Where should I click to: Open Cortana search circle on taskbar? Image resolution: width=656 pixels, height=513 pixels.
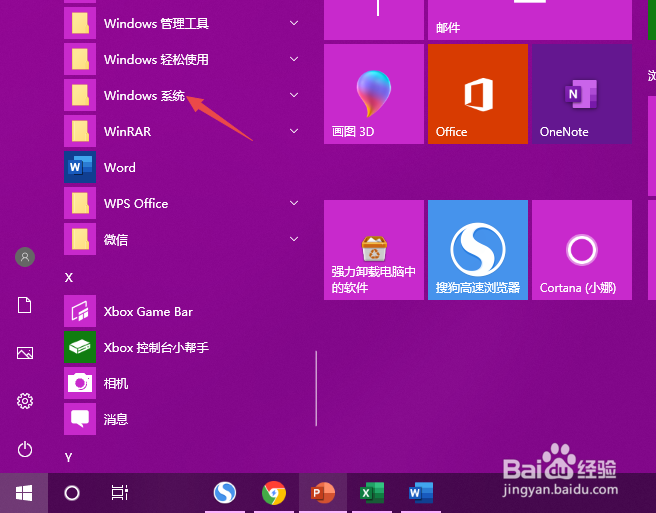[x=72, y=493]
